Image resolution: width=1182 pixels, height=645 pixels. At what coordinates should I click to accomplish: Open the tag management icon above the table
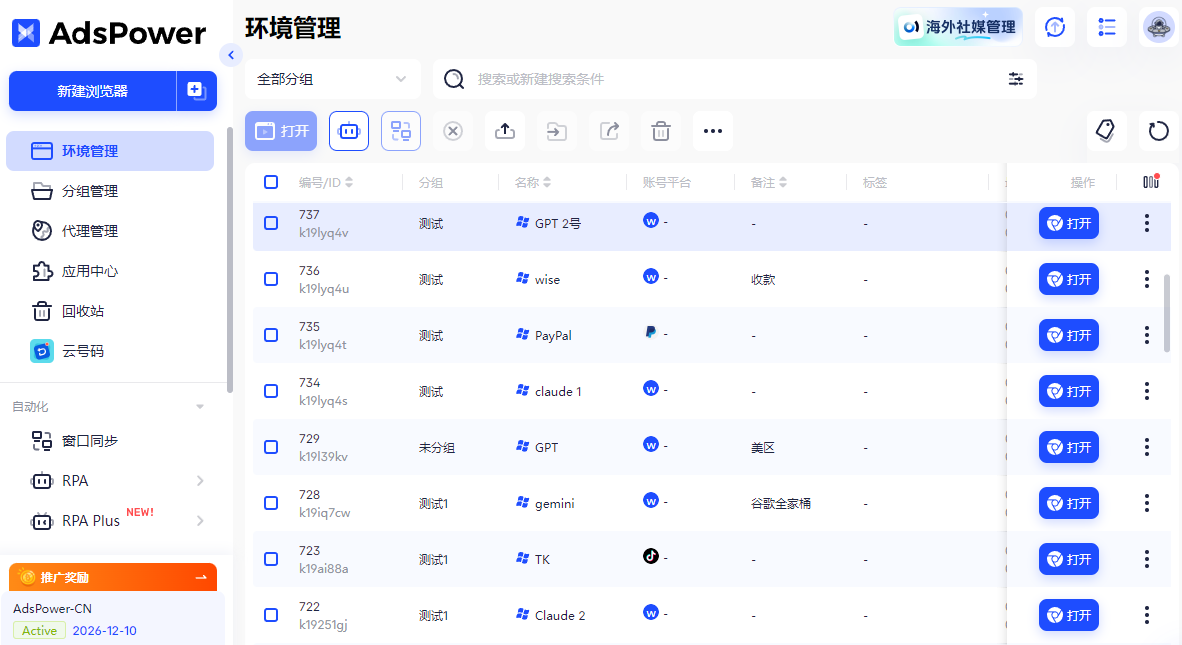pos(1106,131)
